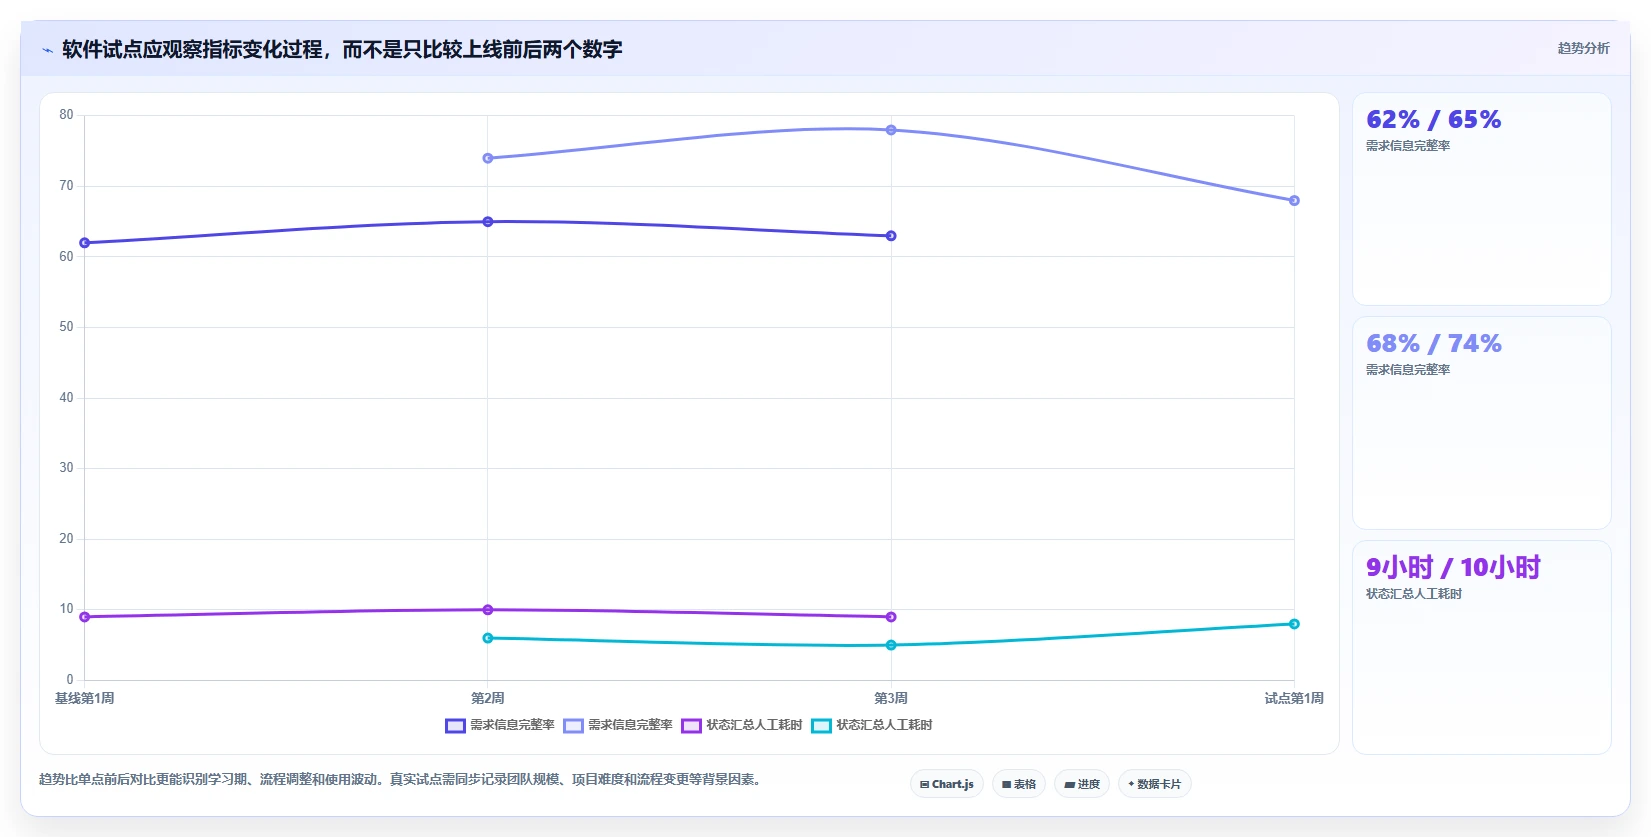Click the cyan data point at 第2周
The width and height of the screenshot is (1651, 837).
click(488, 638)
